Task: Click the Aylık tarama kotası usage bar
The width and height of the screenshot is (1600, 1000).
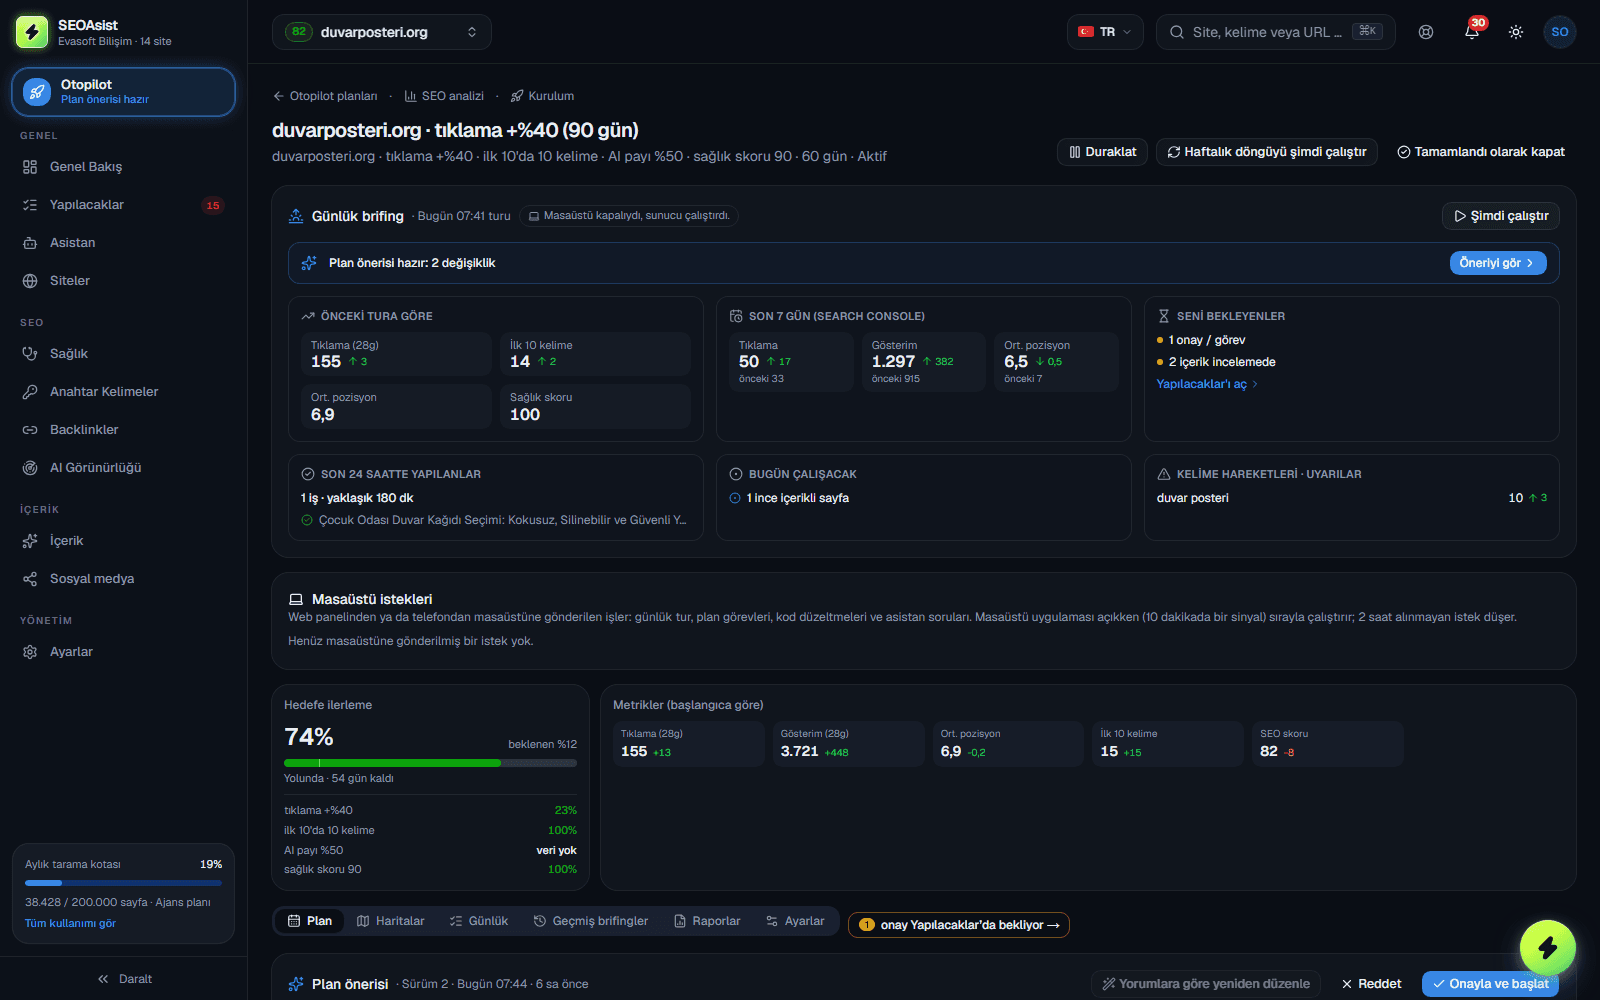Action: click(x=123, y=883)
